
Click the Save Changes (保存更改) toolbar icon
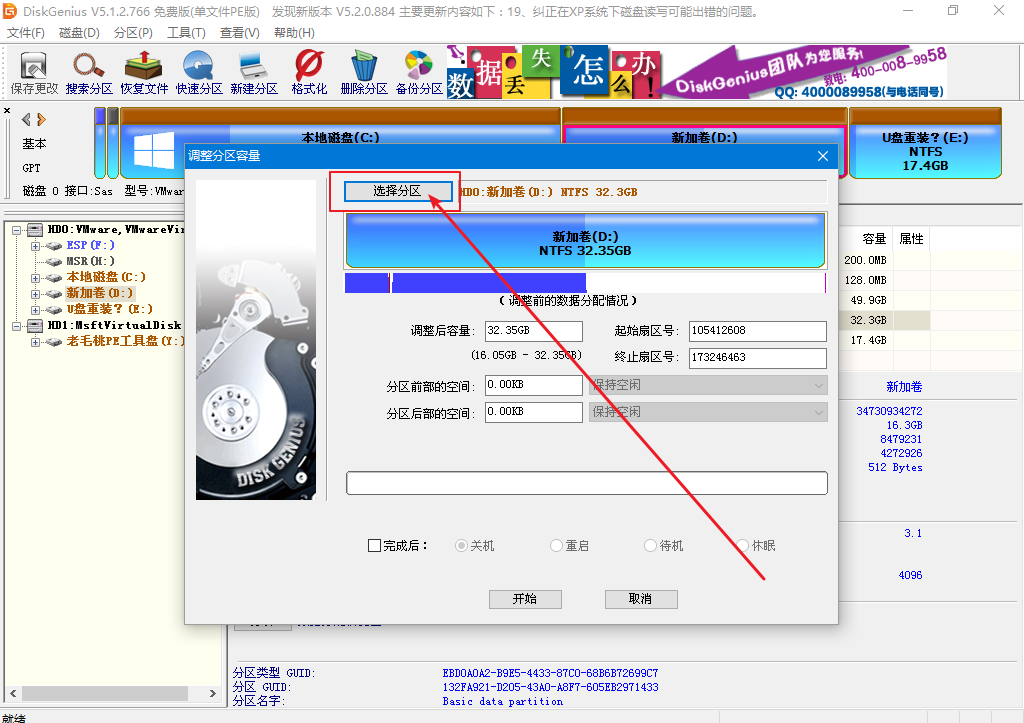pos(34,72)
